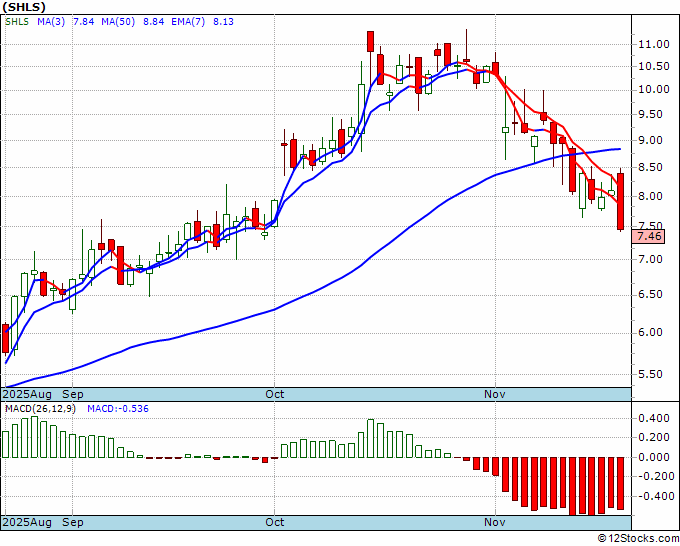Click the current price tag 7.46
The width and height of the screenshot is (680, 546).
[649, 236]
